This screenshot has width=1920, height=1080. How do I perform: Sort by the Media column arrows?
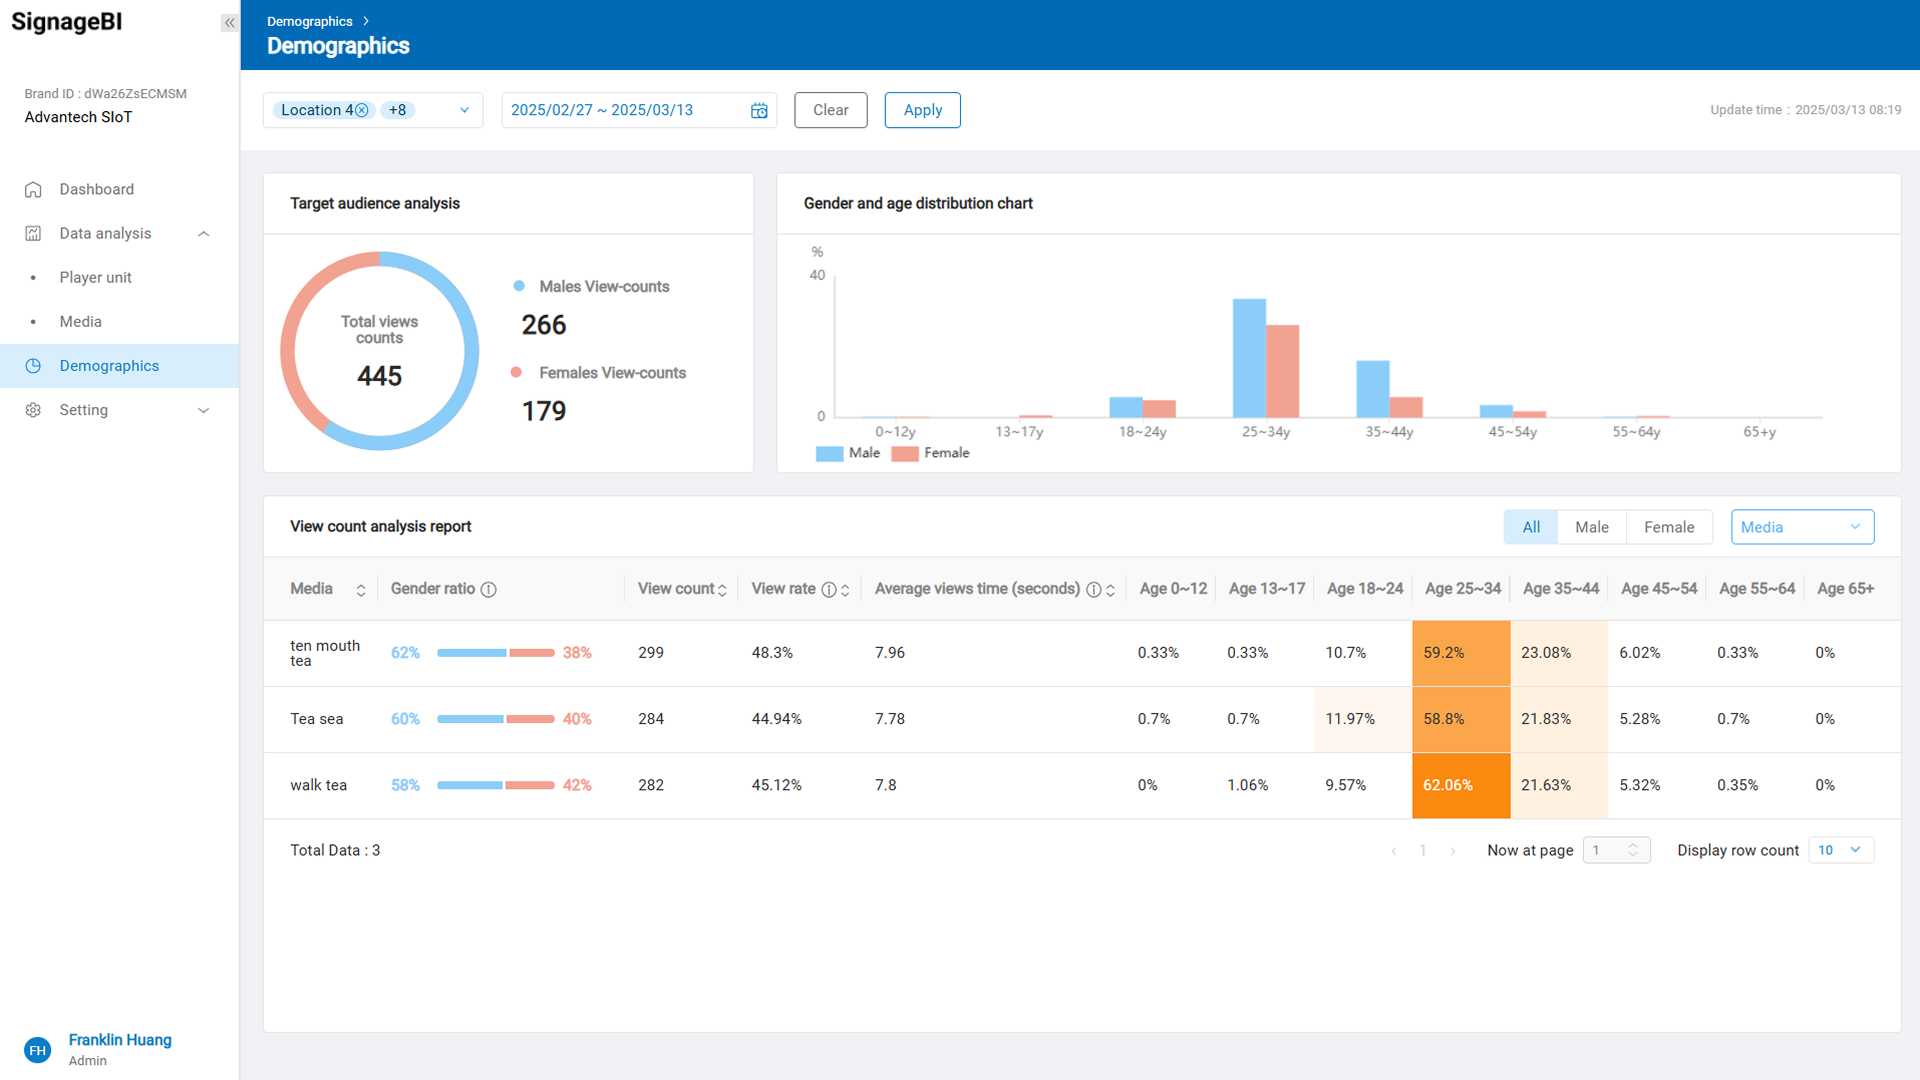(361, 590)
